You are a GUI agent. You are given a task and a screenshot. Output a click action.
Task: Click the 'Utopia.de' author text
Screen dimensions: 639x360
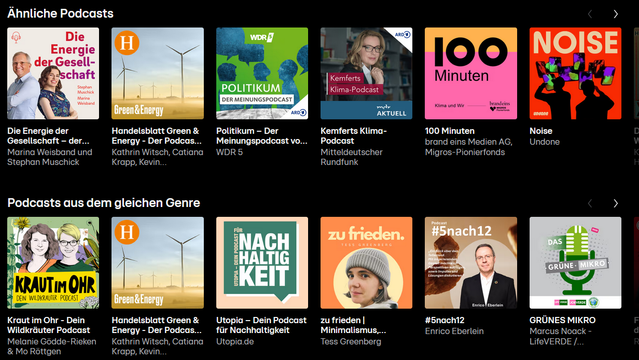tap(235, 342)
